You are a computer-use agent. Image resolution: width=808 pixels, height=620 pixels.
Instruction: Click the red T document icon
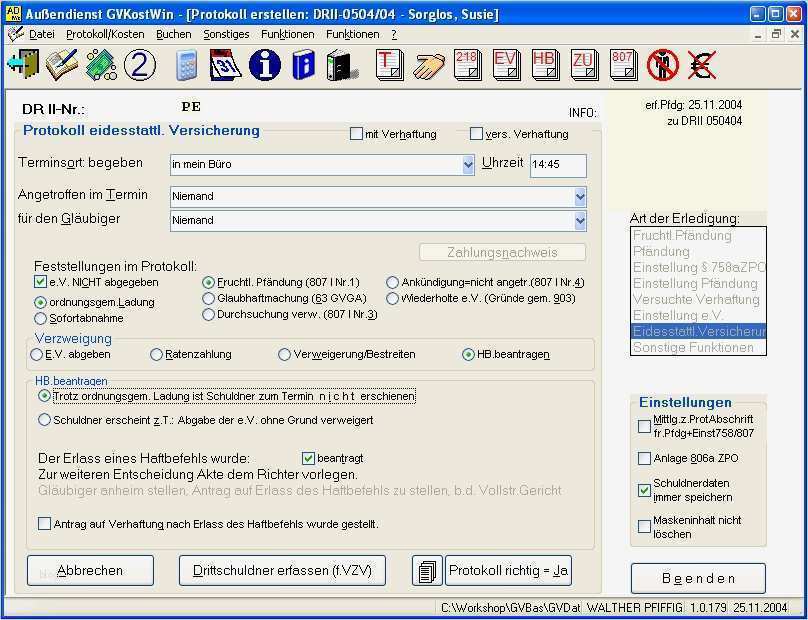pyautogui.click(x=390, y=65)
